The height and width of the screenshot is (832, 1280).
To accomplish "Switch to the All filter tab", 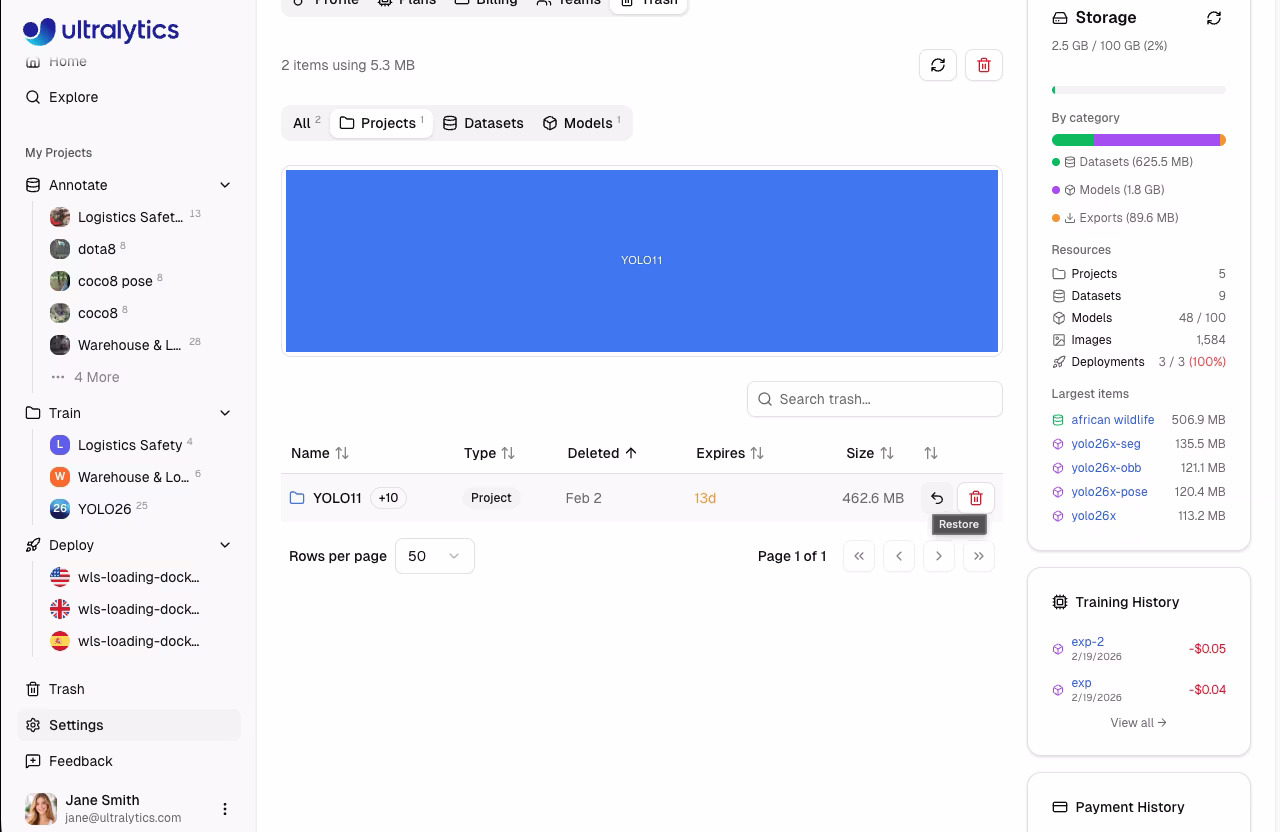I will pos(306,123).
